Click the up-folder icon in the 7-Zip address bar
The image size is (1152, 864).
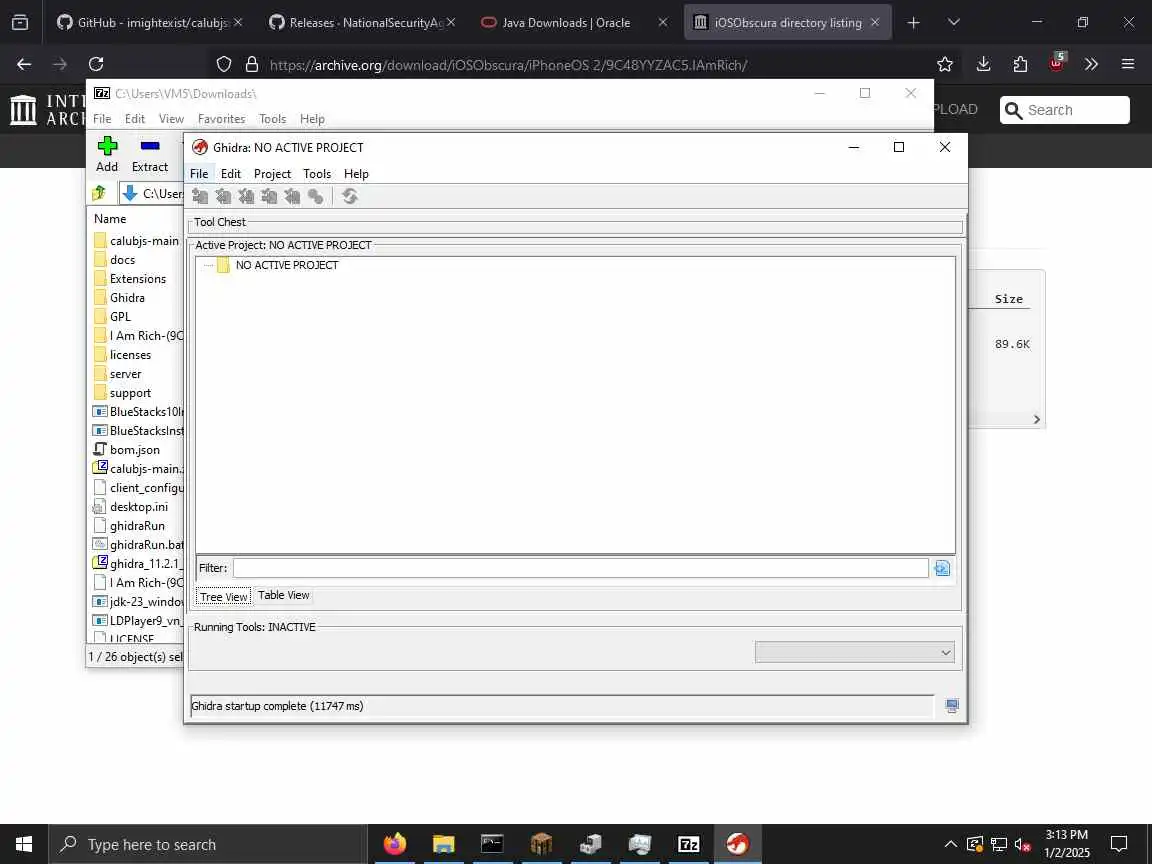tap(98, 193)
